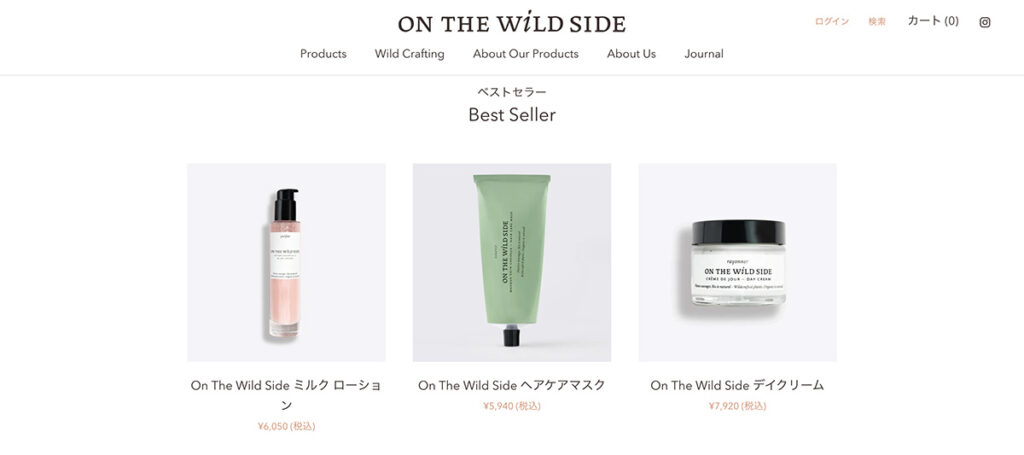The height and width of the screenshot is (455, 1024).
Task: Click the ¥6,050 price label
Action: coord(286,426)
